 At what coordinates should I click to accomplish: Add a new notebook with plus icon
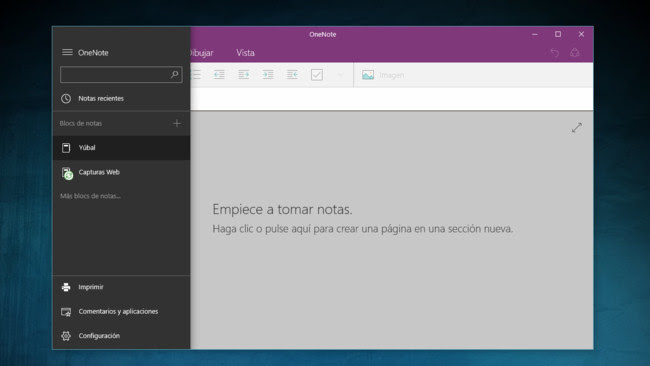point(177,123)
